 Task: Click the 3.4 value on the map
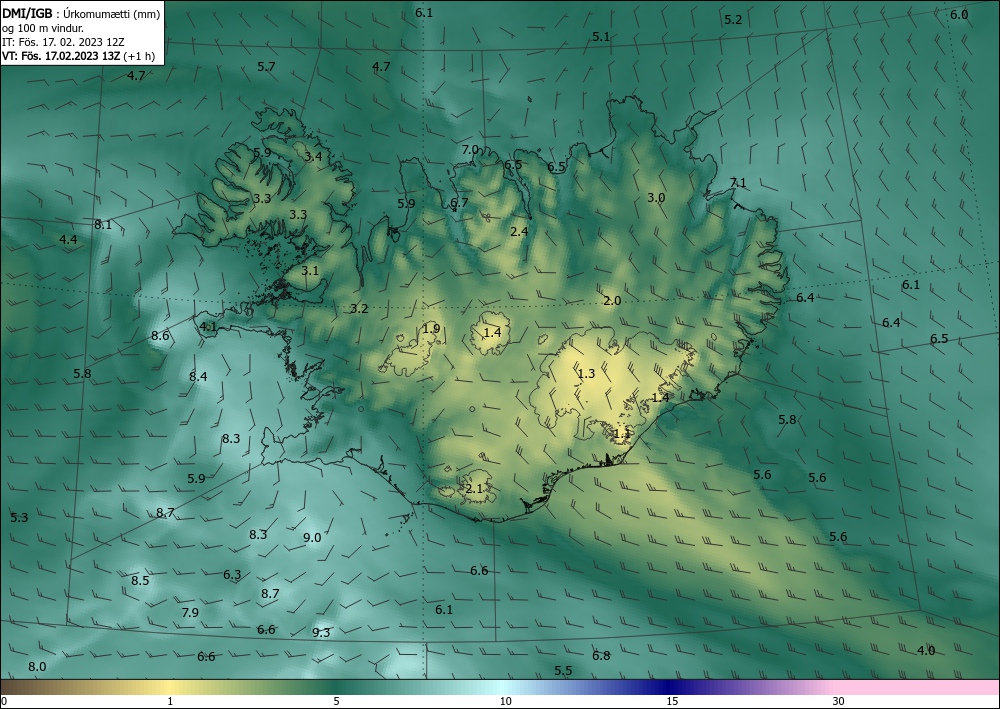click(313, 156)
